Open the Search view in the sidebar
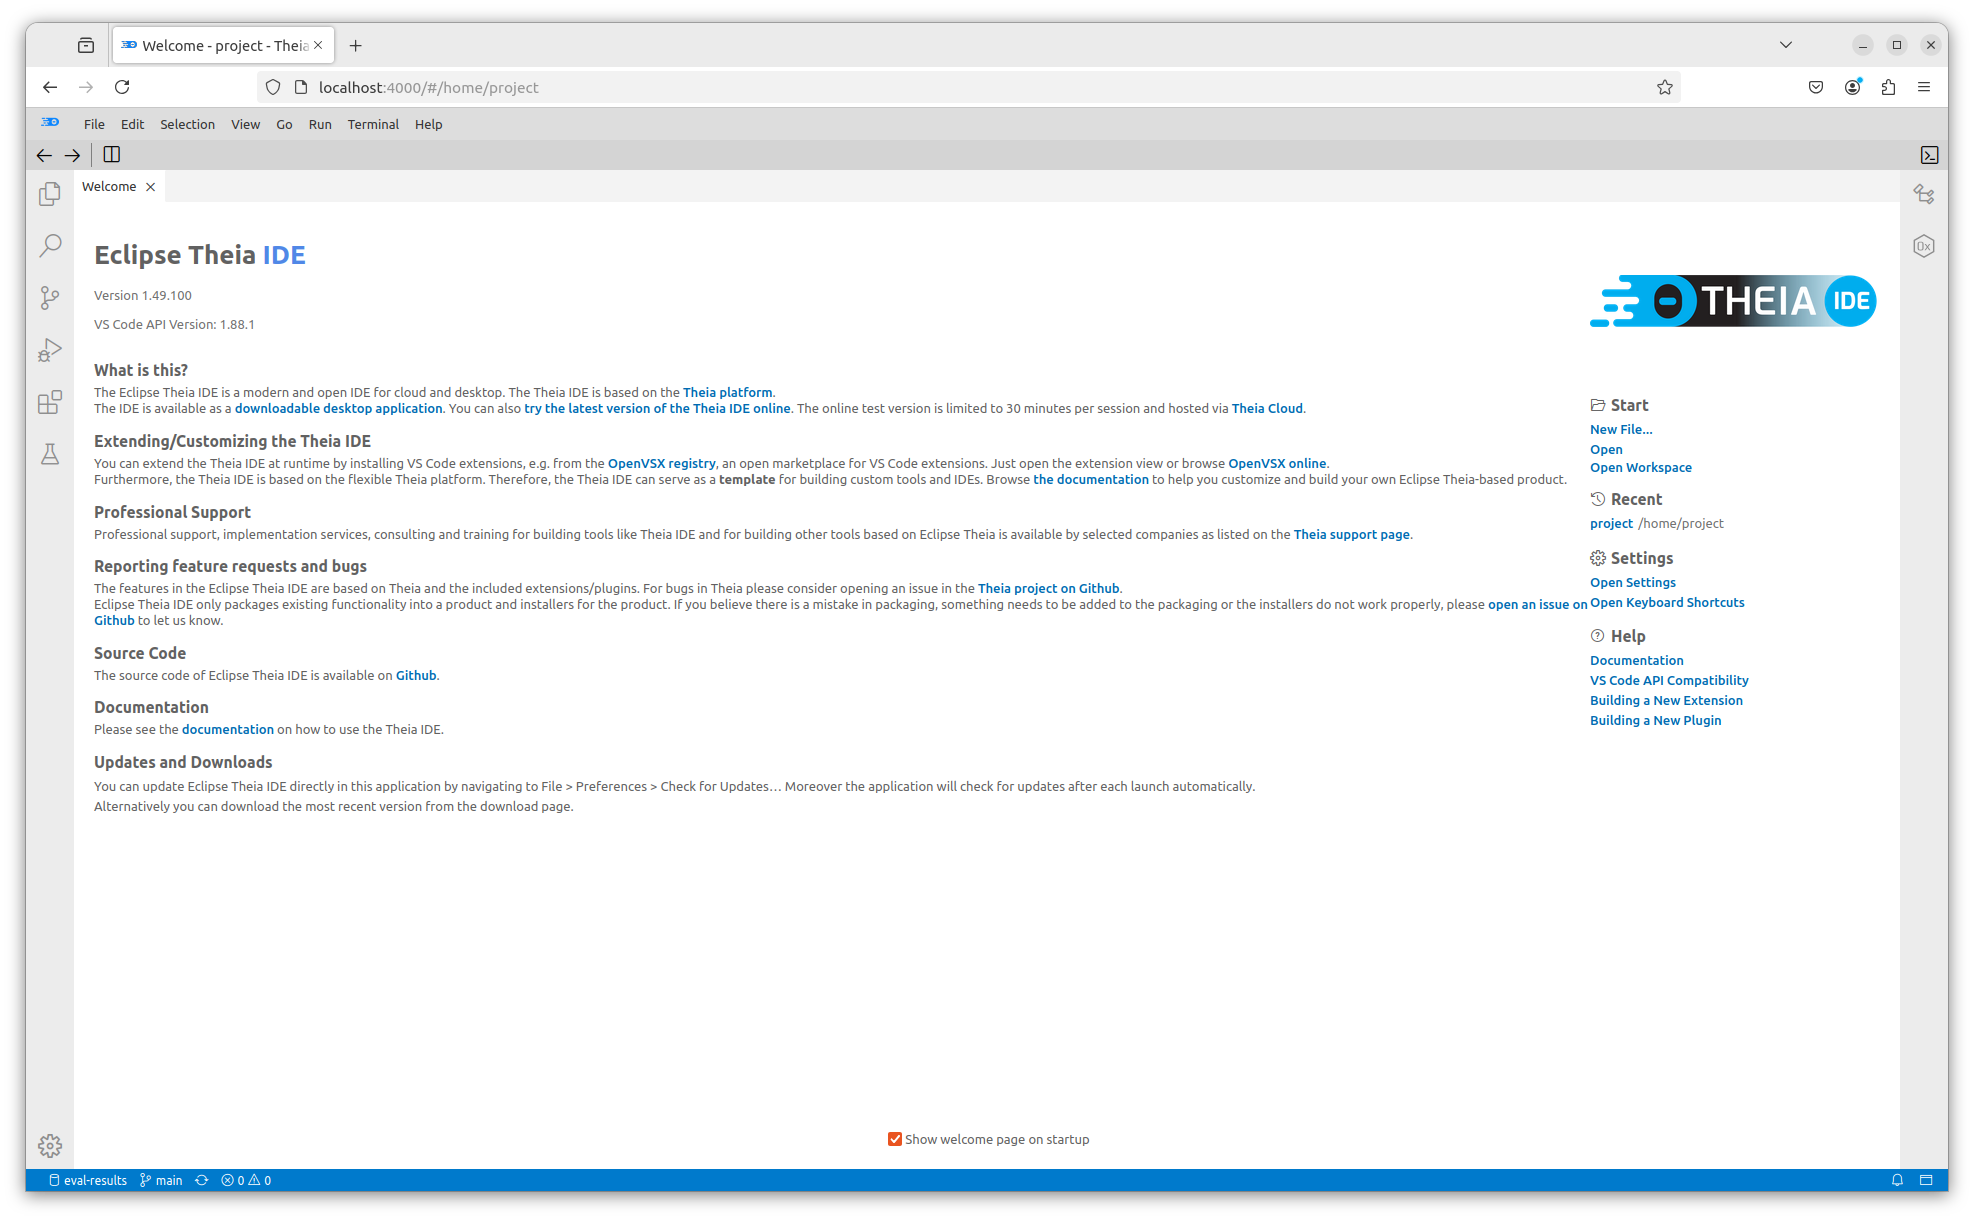This screenshot has width=1974, height=1220. [x=50, y=246]
